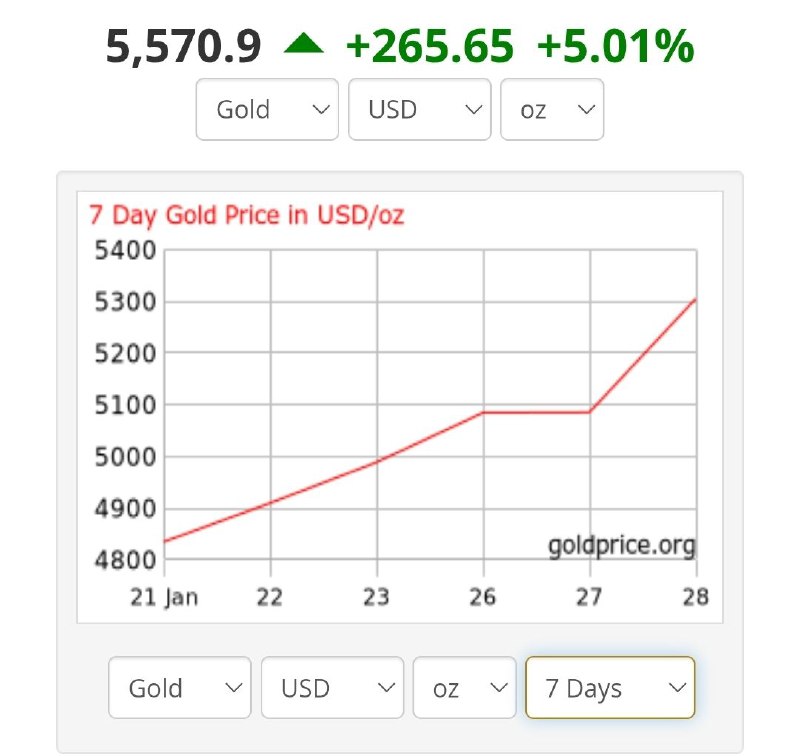This screenshot has width=800, height=756.
Task: Open the 7 Days time range dropdown
Action: (x=610, y=687)
